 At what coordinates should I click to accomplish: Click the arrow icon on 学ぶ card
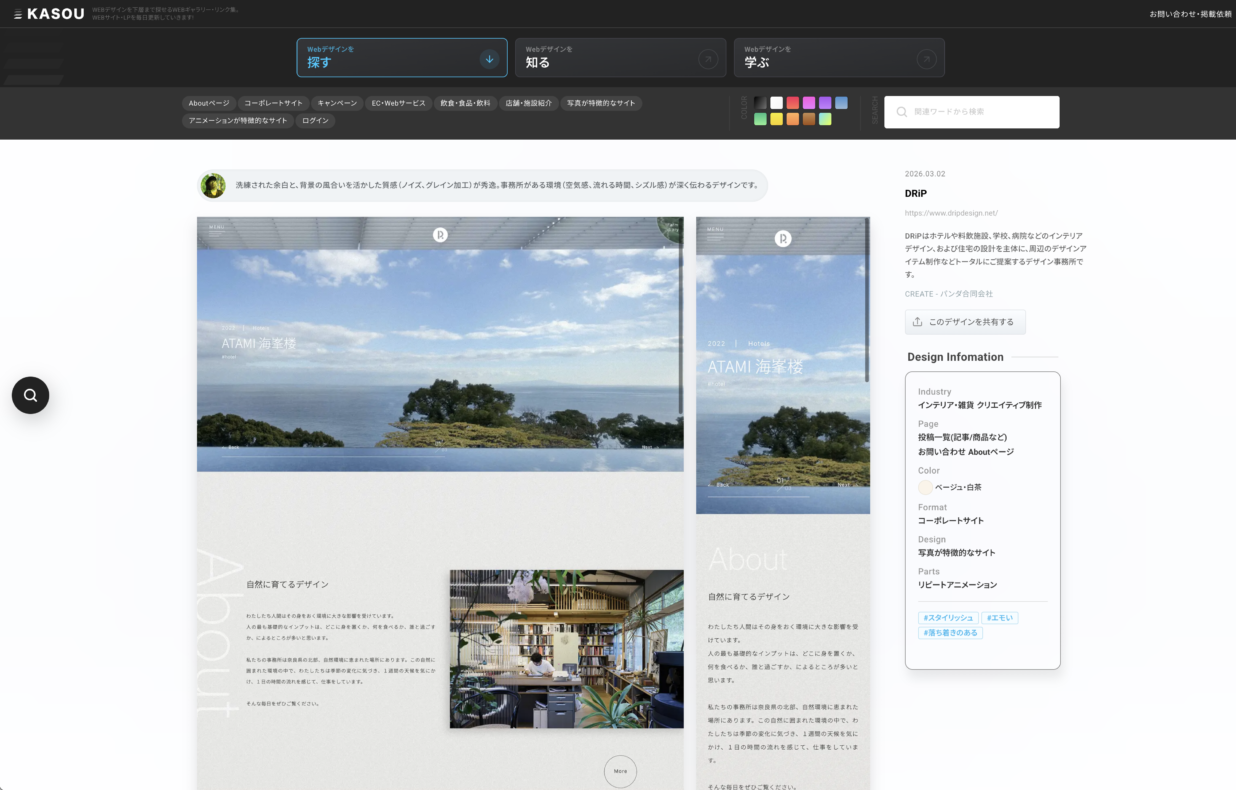(x=927, y=59)
